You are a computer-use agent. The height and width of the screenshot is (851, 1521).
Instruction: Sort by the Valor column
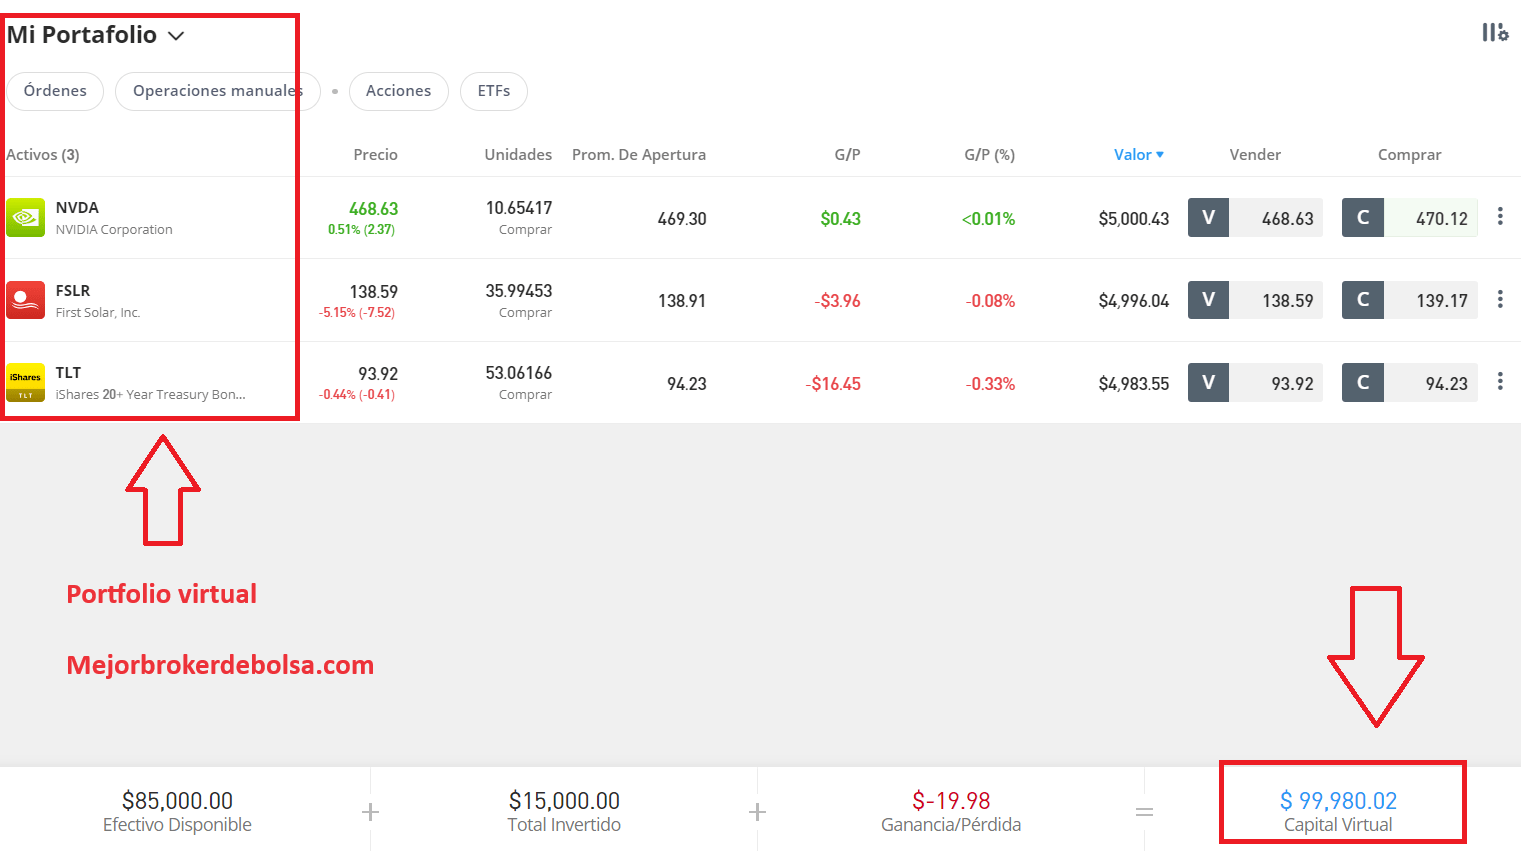(x=1139, y=154)
